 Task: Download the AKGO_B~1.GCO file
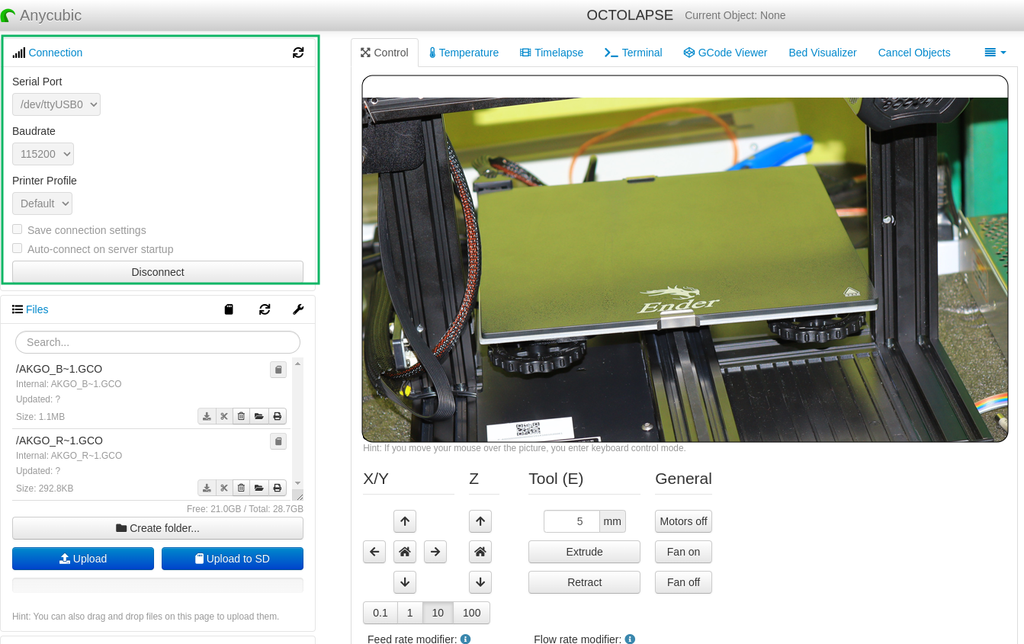click(x=207, y=415)
